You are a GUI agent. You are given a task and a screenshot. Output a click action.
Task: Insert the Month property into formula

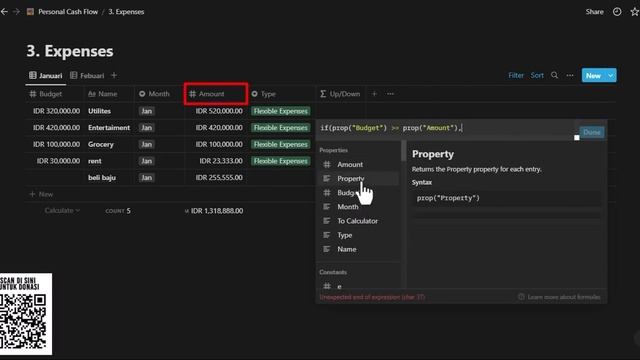coord(358,207)
